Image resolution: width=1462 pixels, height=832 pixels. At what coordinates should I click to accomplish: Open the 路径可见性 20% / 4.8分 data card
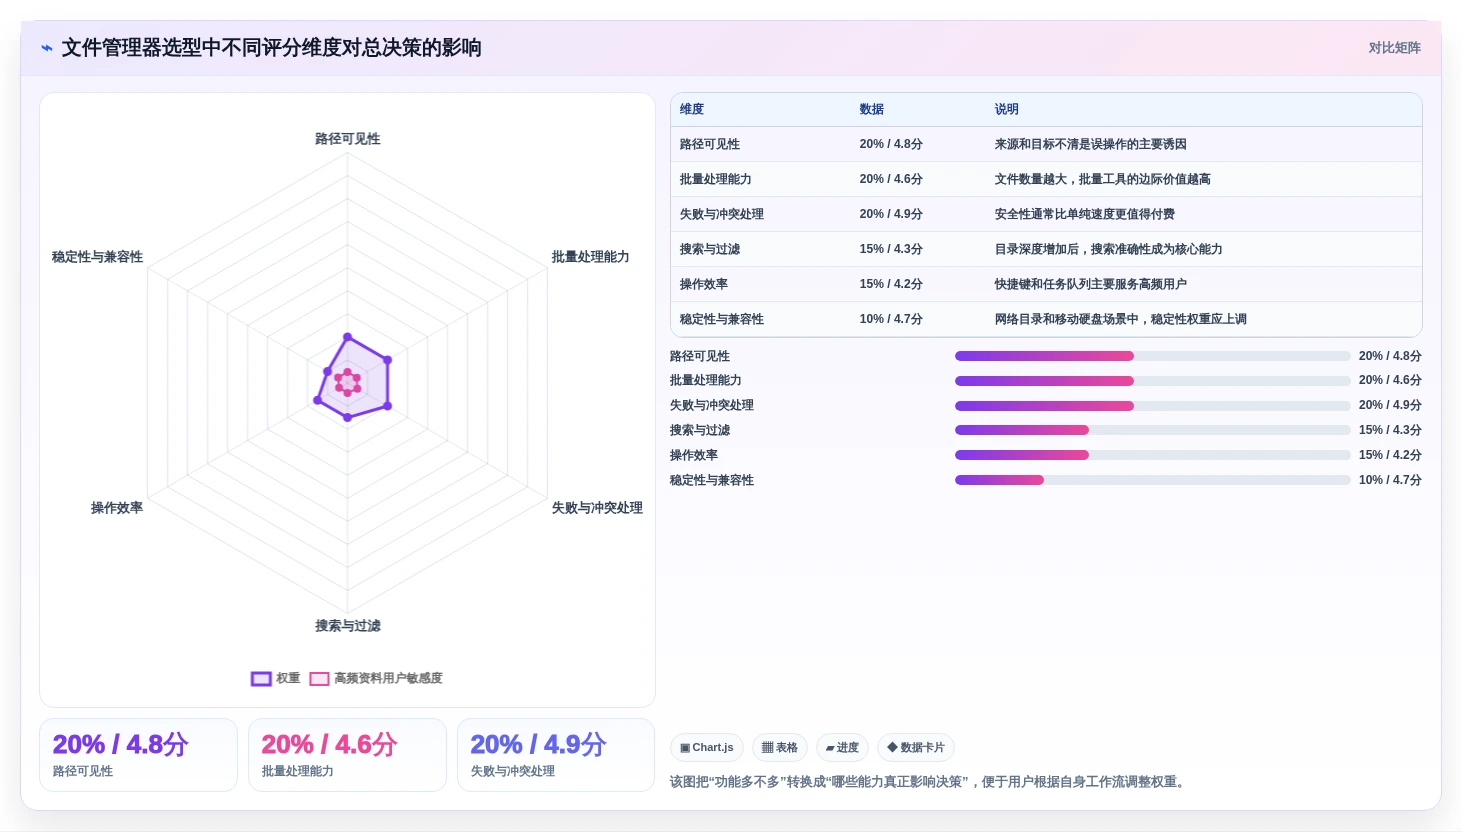pos(138,755)
